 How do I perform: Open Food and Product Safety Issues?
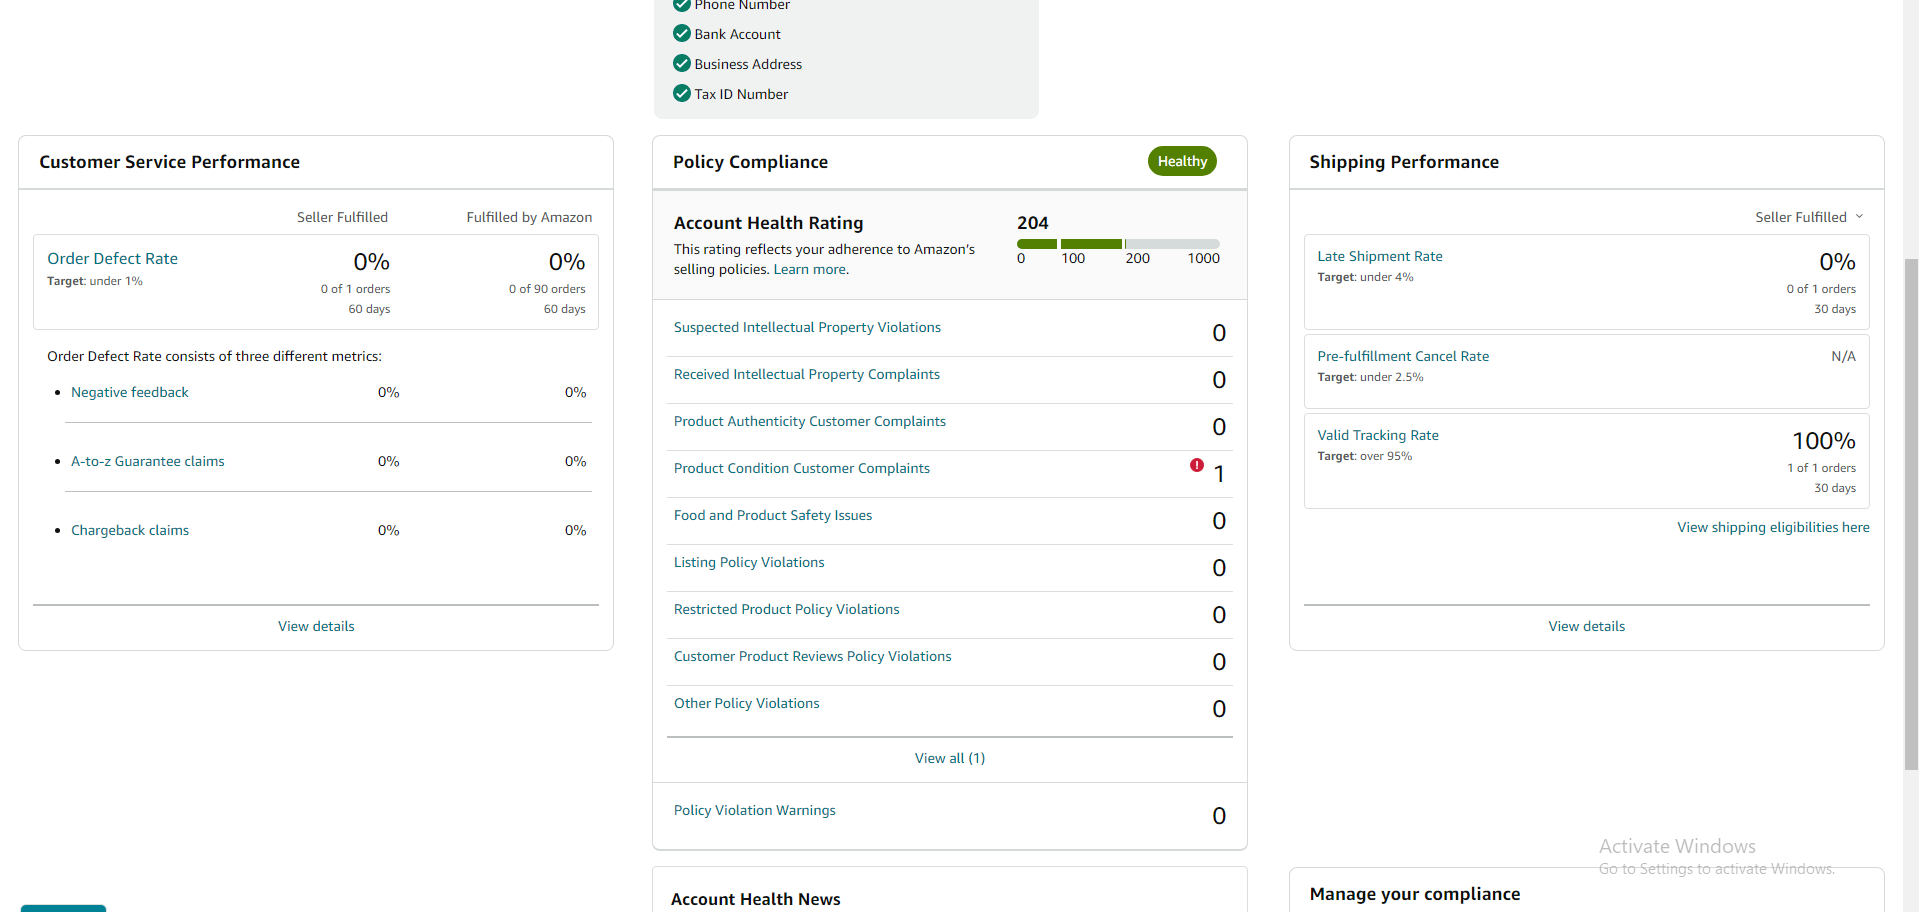pyautogui.click(x=773, y=515)
